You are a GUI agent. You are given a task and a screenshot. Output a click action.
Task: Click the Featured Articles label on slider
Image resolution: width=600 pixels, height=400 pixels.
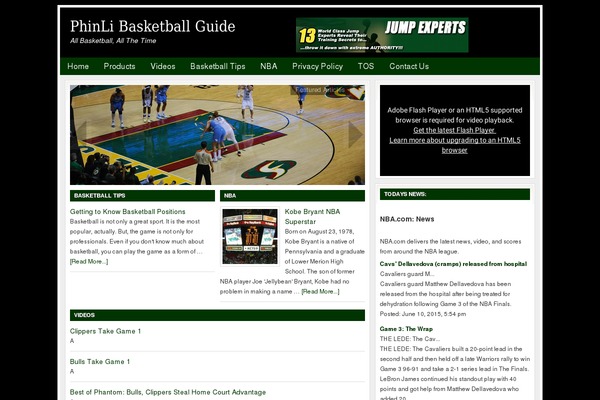coord(320,90)
